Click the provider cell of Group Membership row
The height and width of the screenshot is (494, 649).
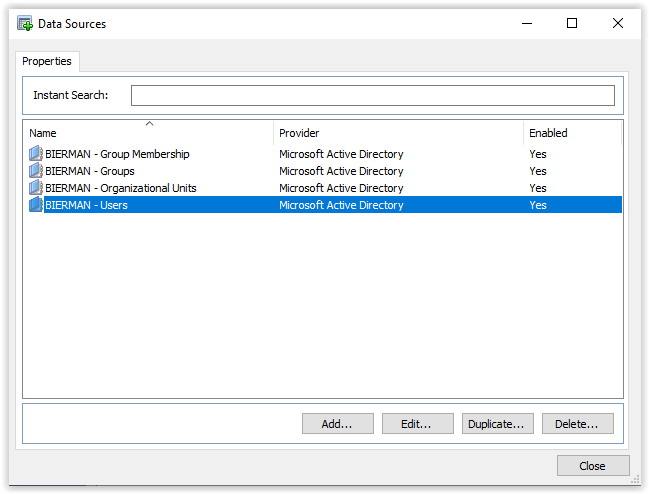(341, 154)
